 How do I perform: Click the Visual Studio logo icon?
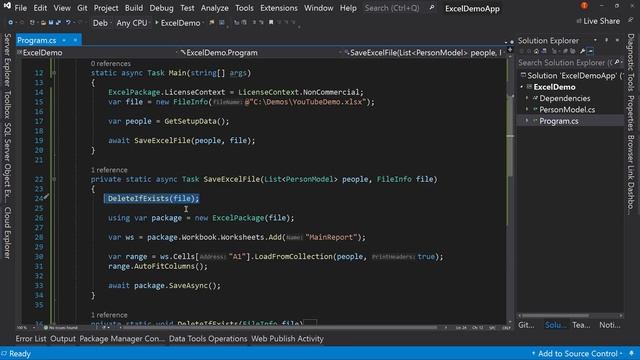tap(7, 6)
